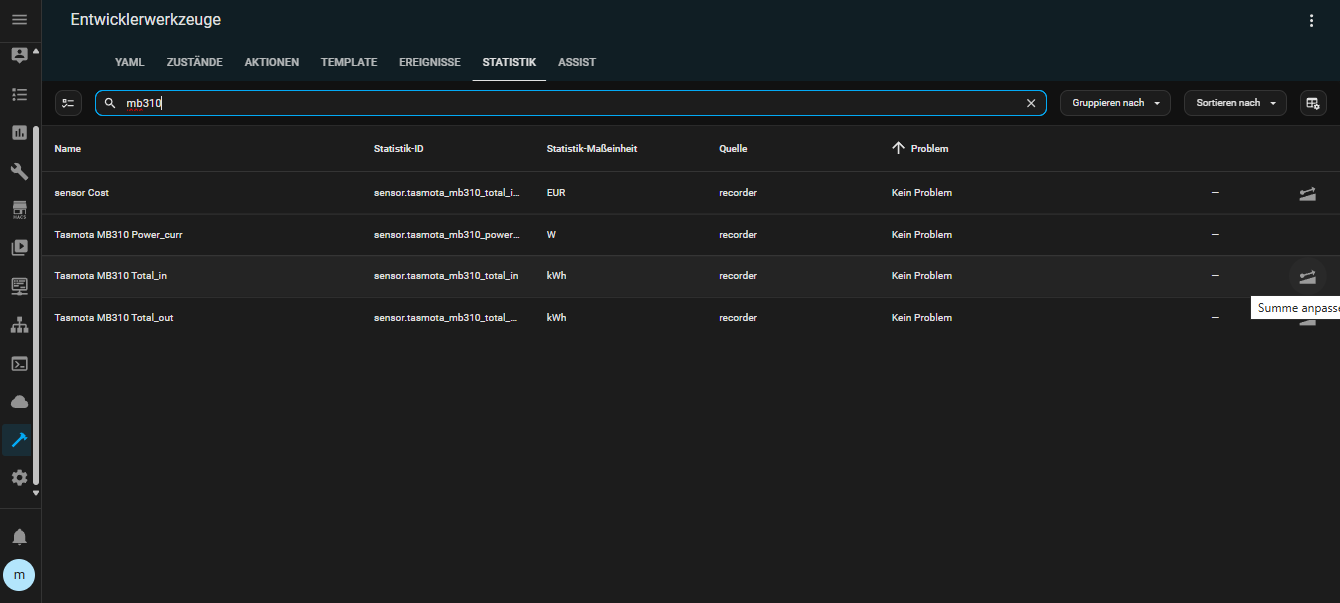The width and height of the screenshot is (1340, 603).
Task: Clear the mb310 search text
Action: click(1031, 103)
